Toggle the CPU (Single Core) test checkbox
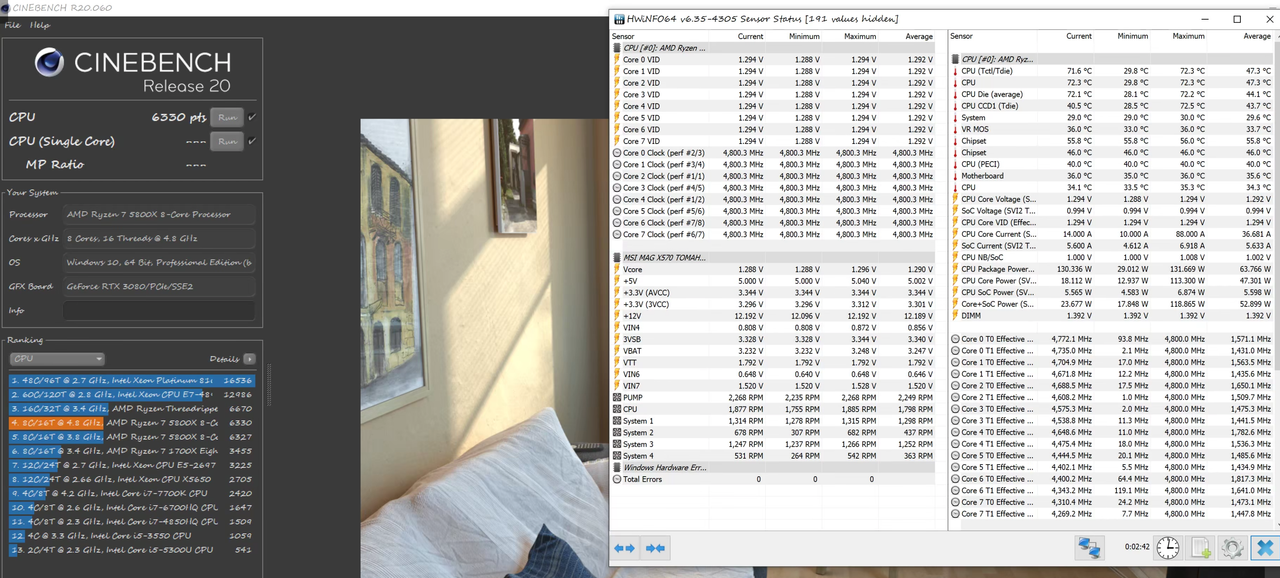 coord(252,141)
